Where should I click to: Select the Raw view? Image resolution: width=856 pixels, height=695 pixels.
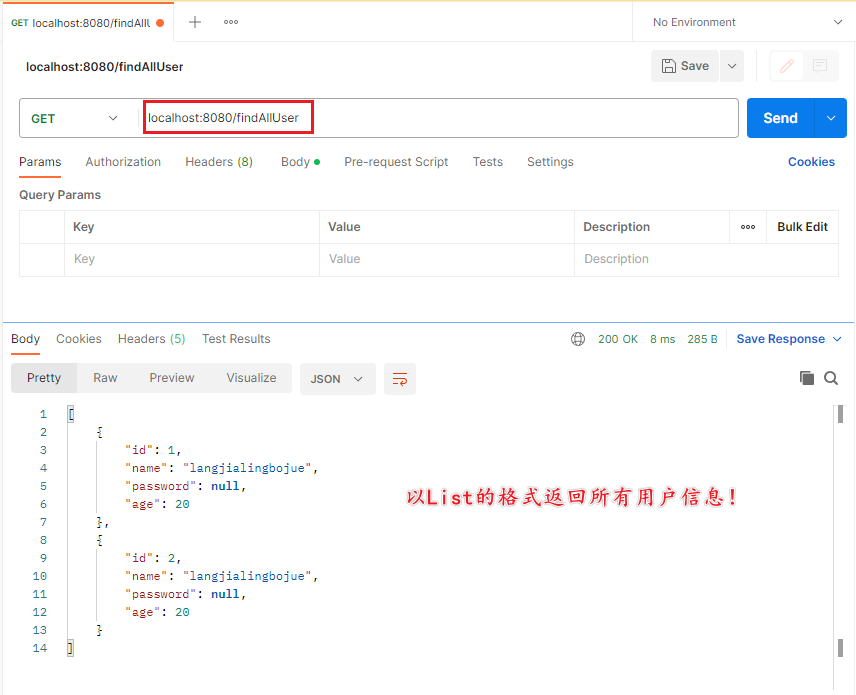click(105, 378)
